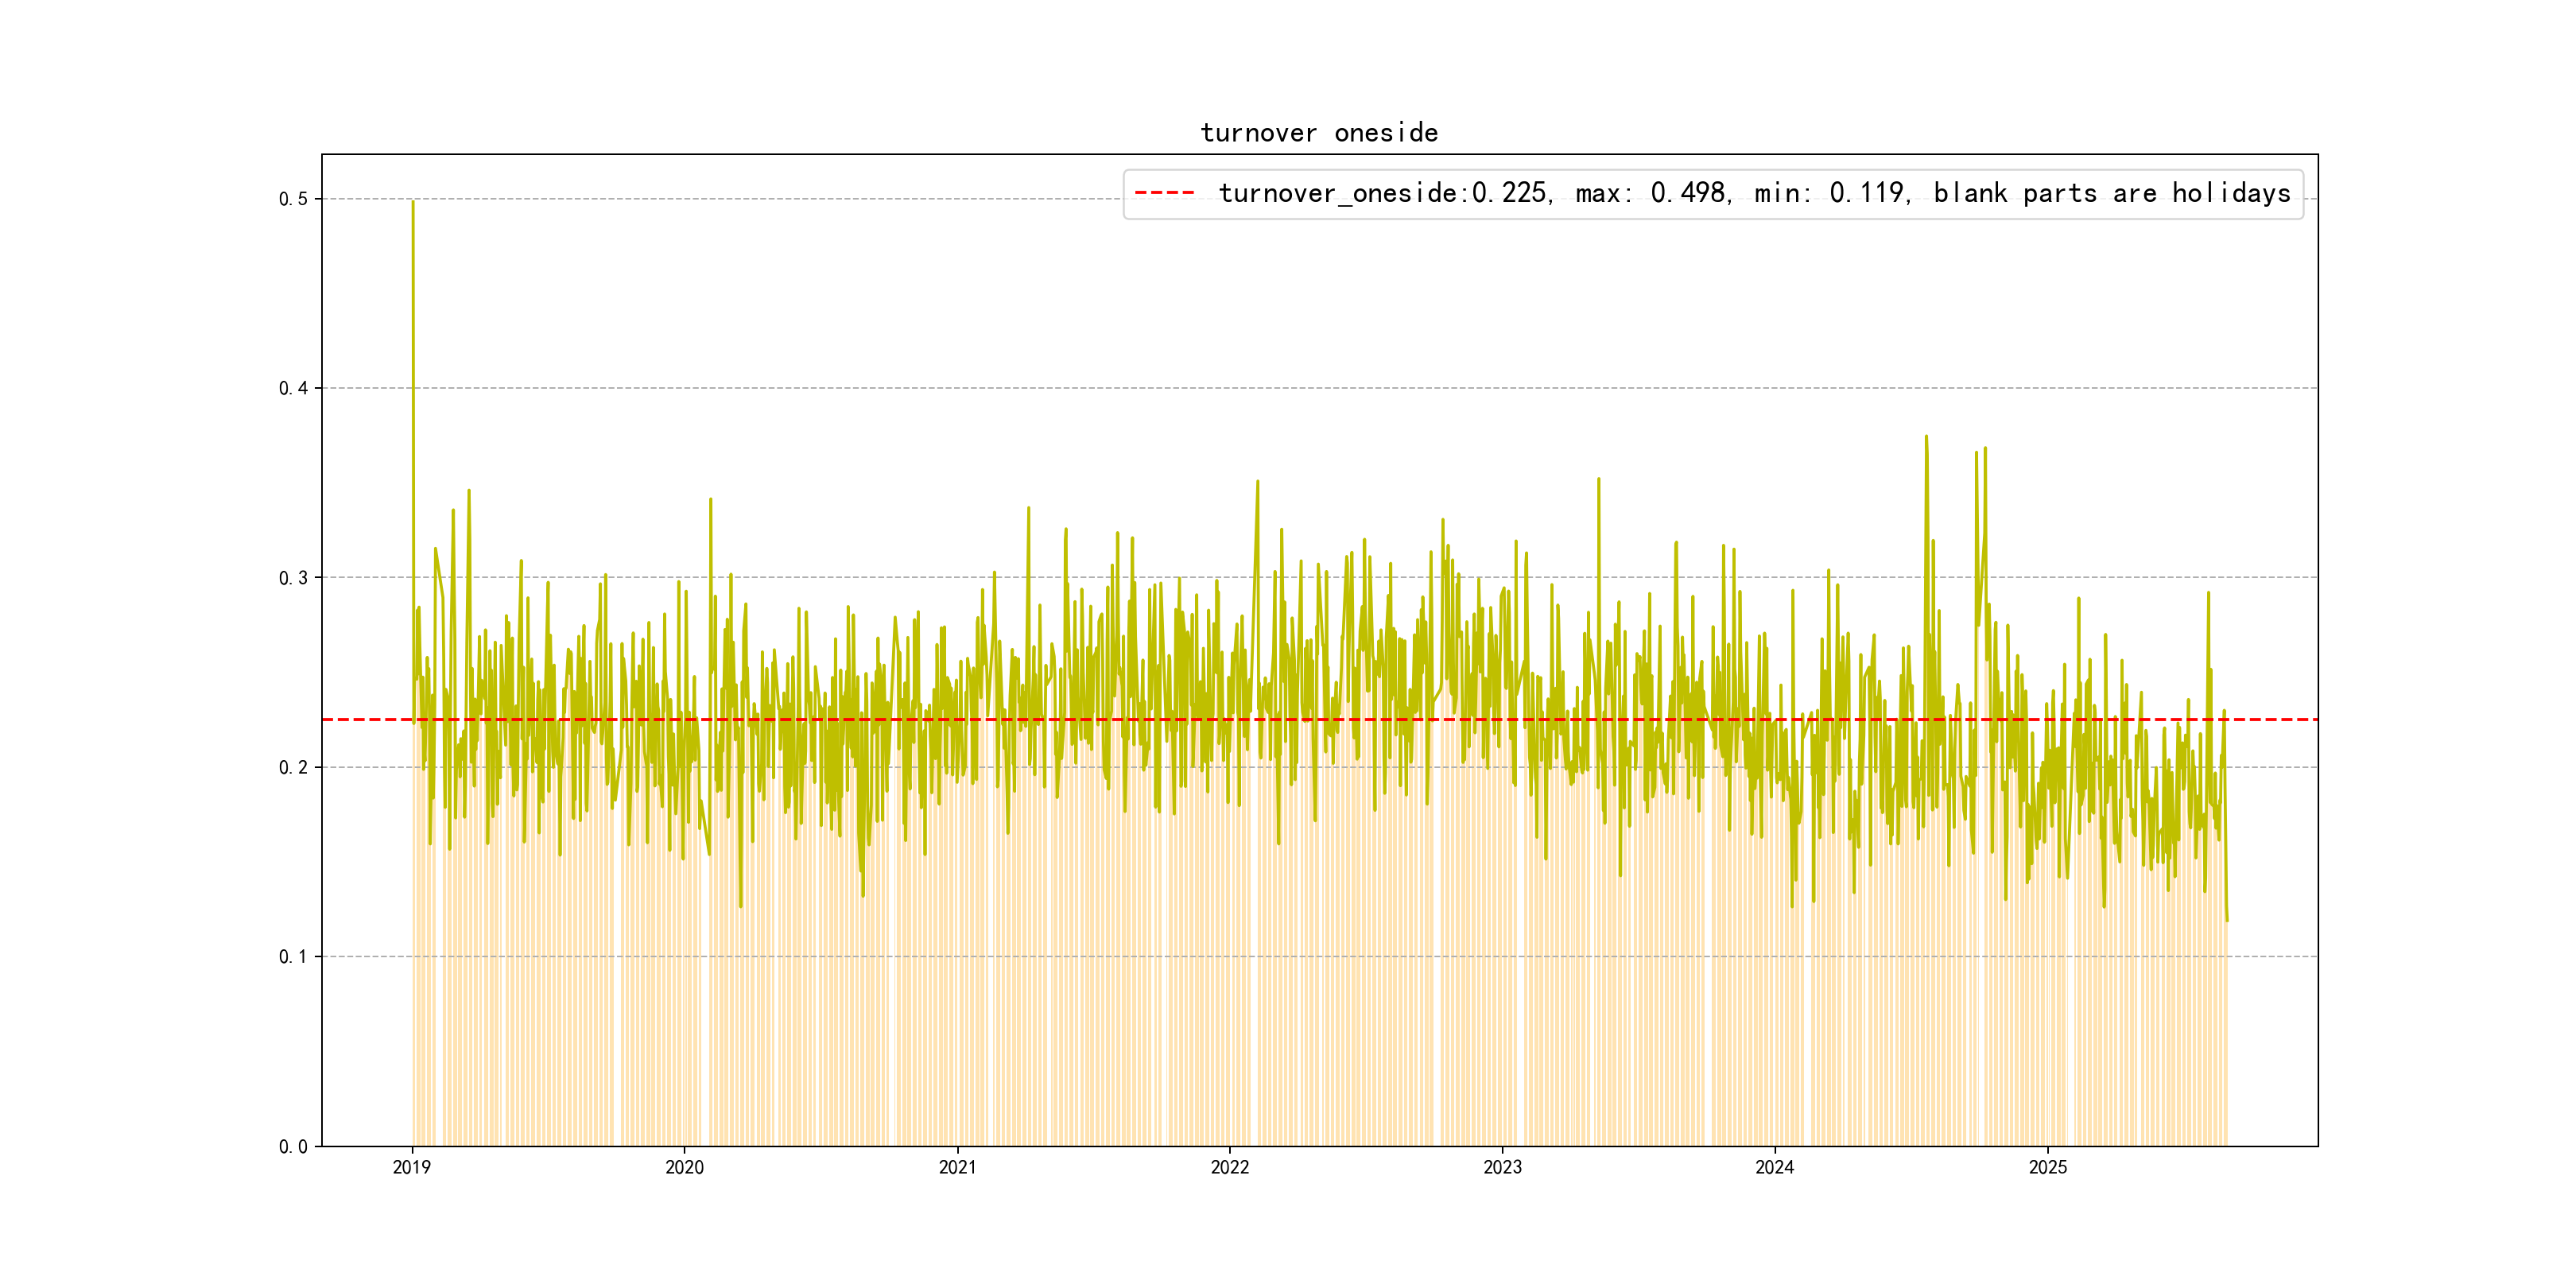Click the 2023 x-axis label

(x=1502, y=1167)
